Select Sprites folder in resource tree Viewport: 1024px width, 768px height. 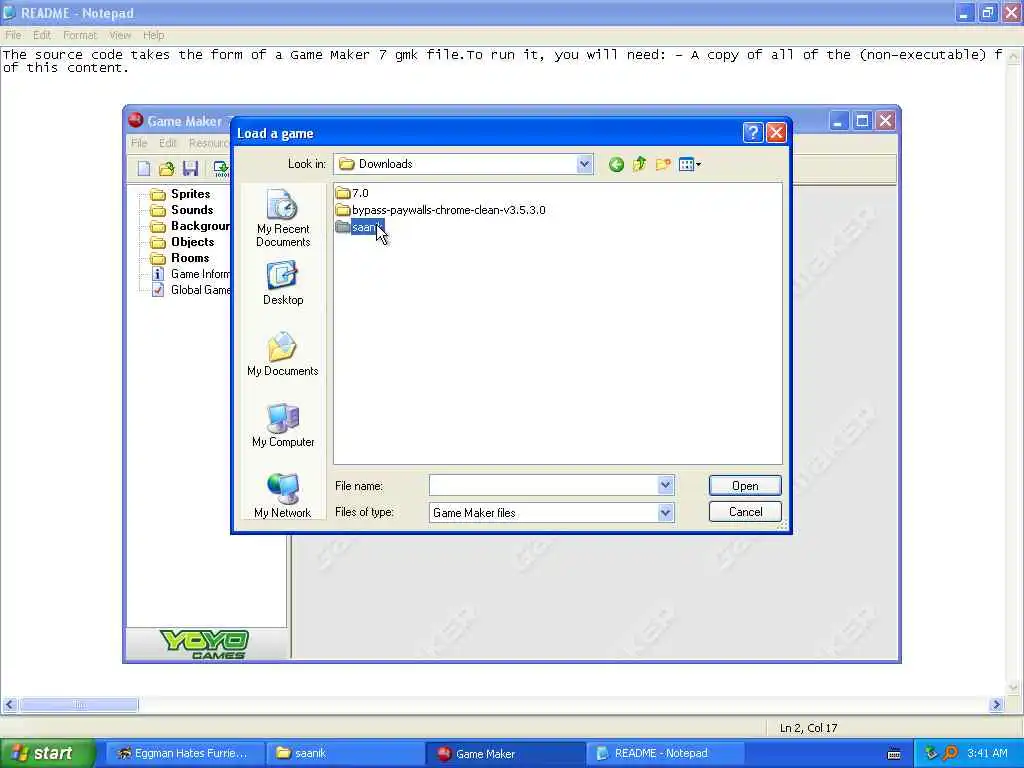[180, 194]
